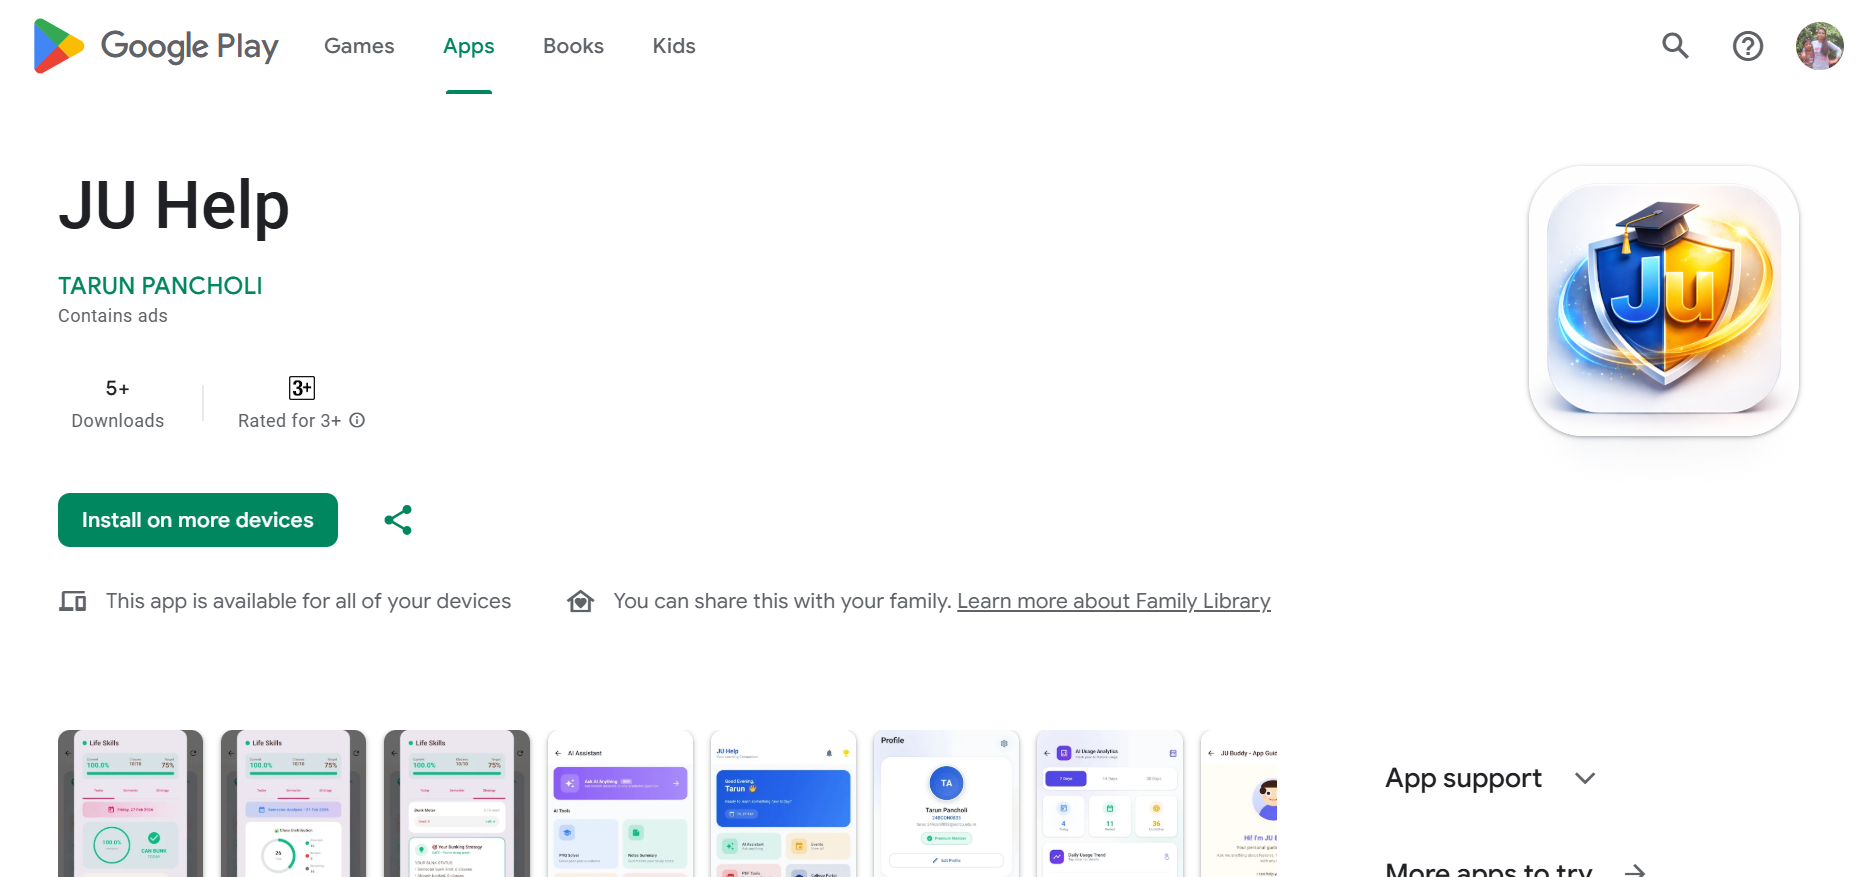Switch to the Books tab
The image size is (1859, 877).
(x=573, y=46)
